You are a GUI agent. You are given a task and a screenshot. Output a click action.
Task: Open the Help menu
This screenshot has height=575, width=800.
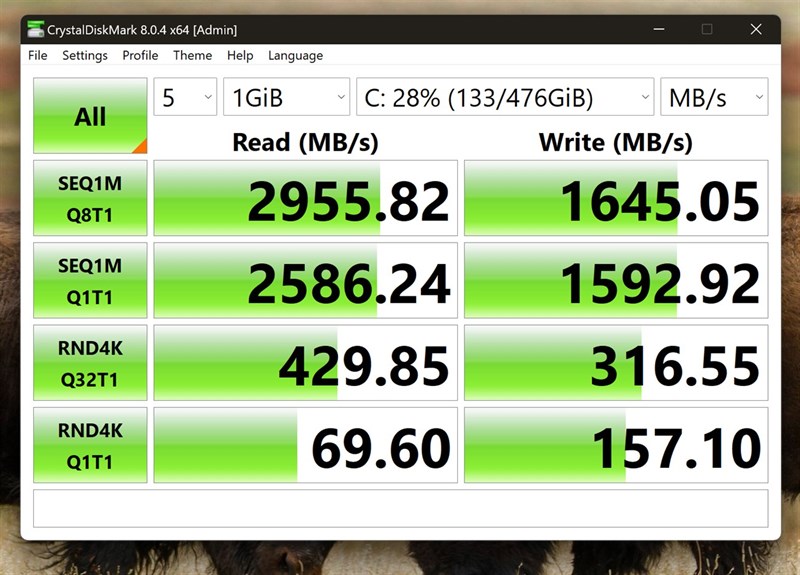coord(240,55)
